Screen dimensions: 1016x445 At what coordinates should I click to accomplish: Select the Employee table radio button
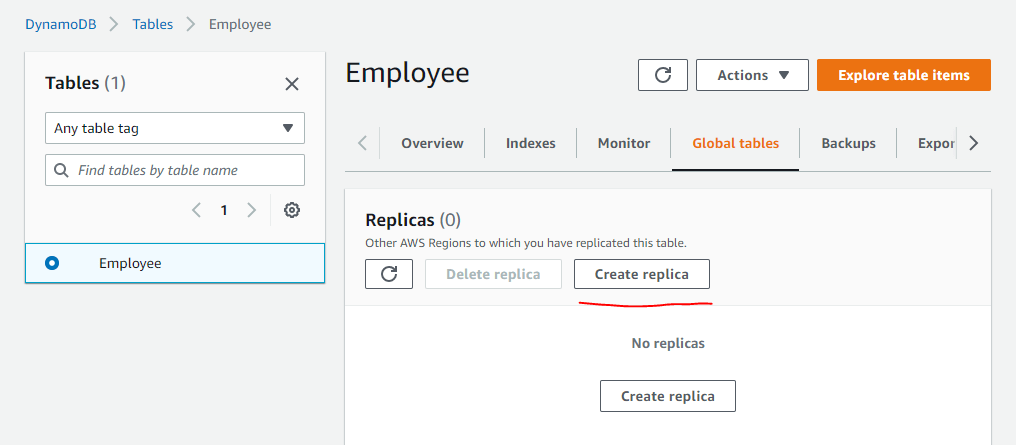52,263
